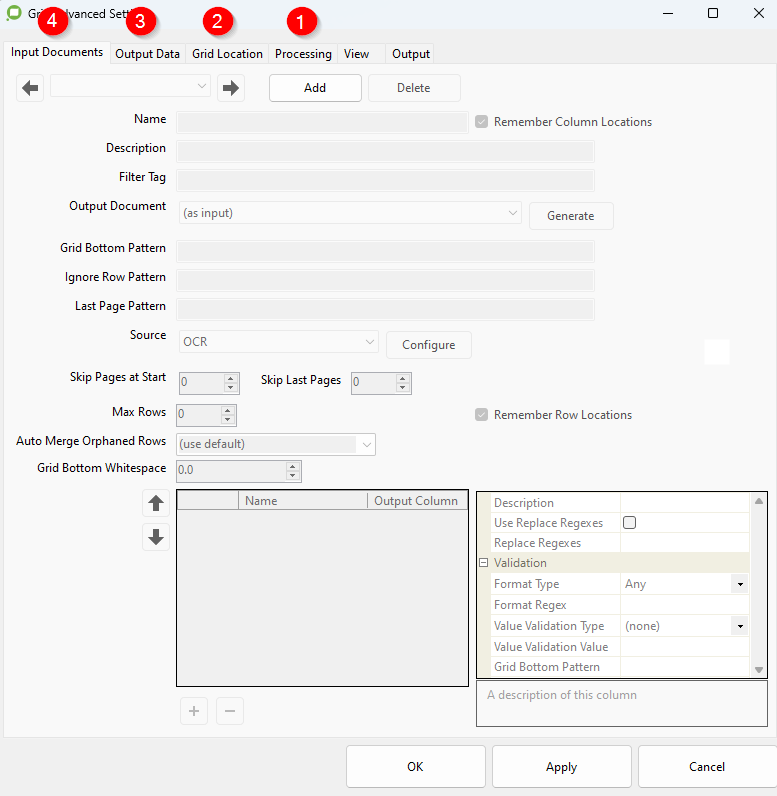Enable the Use Replace Regexes checkbox
Screen dimensions: 777x796
tap(630, 523)
